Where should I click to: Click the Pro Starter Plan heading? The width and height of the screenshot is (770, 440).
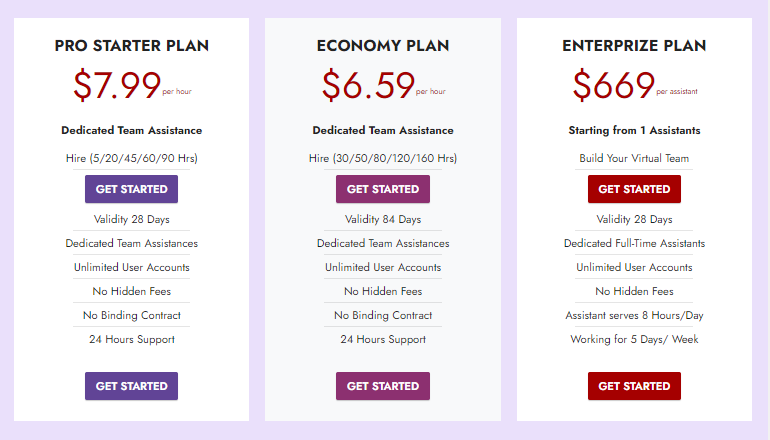tap(131, 46)
